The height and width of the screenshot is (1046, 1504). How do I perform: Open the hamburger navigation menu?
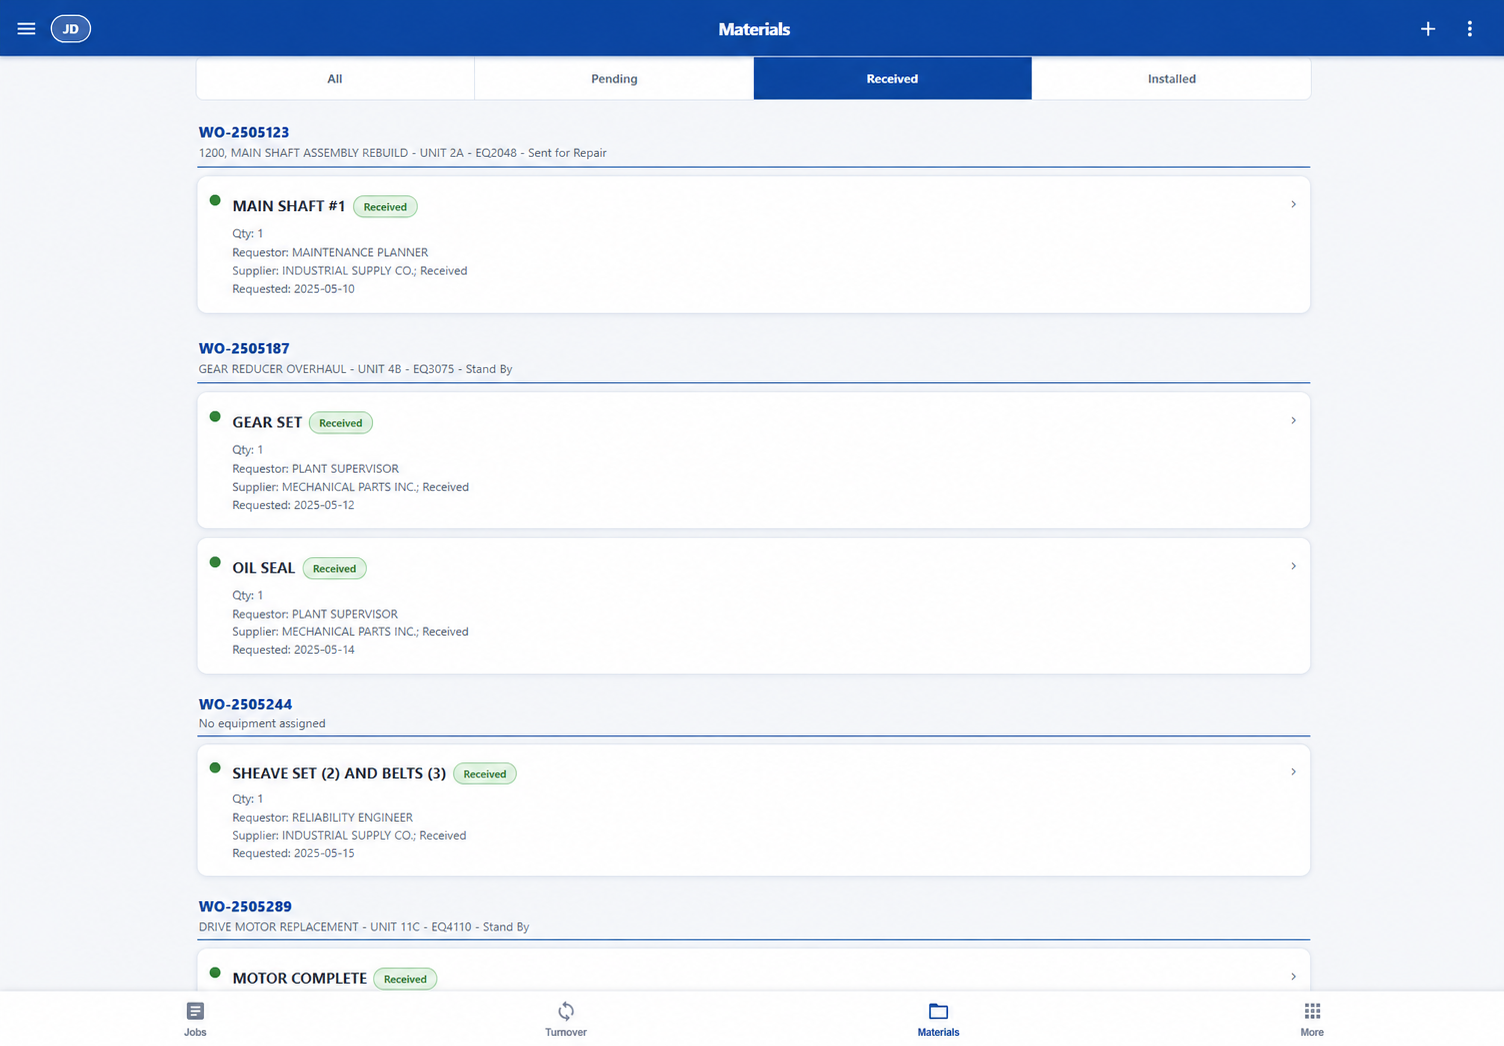[26, 29]
